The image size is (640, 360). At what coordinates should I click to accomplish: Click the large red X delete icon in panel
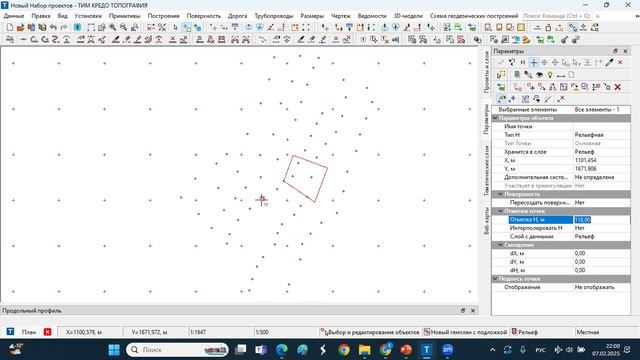618,87
